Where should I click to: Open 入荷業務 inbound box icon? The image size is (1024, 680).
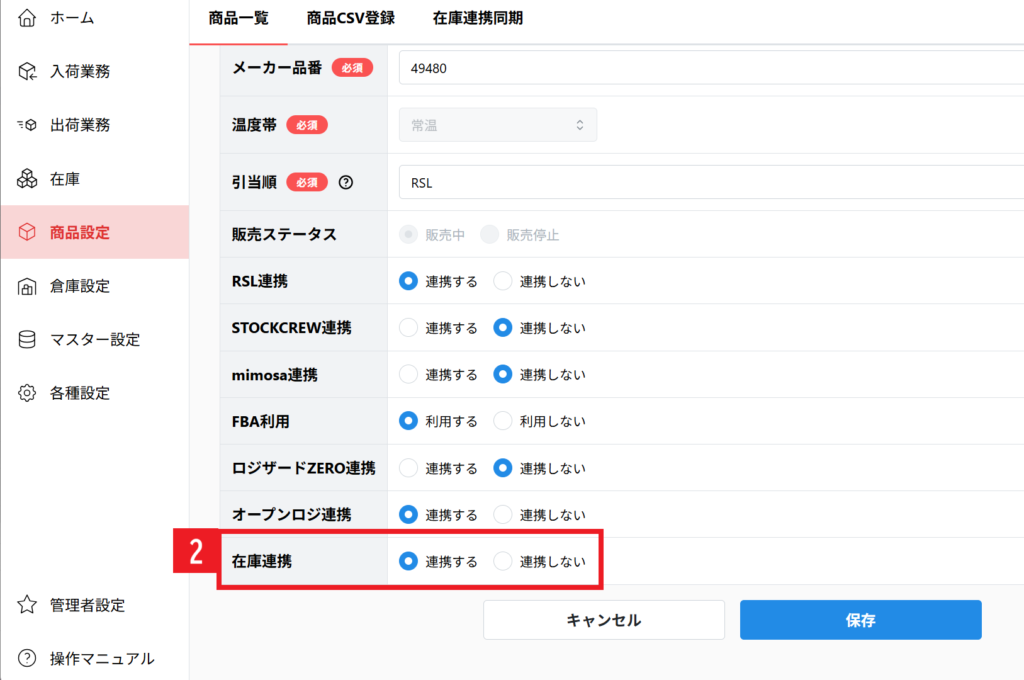pos(27,71)
